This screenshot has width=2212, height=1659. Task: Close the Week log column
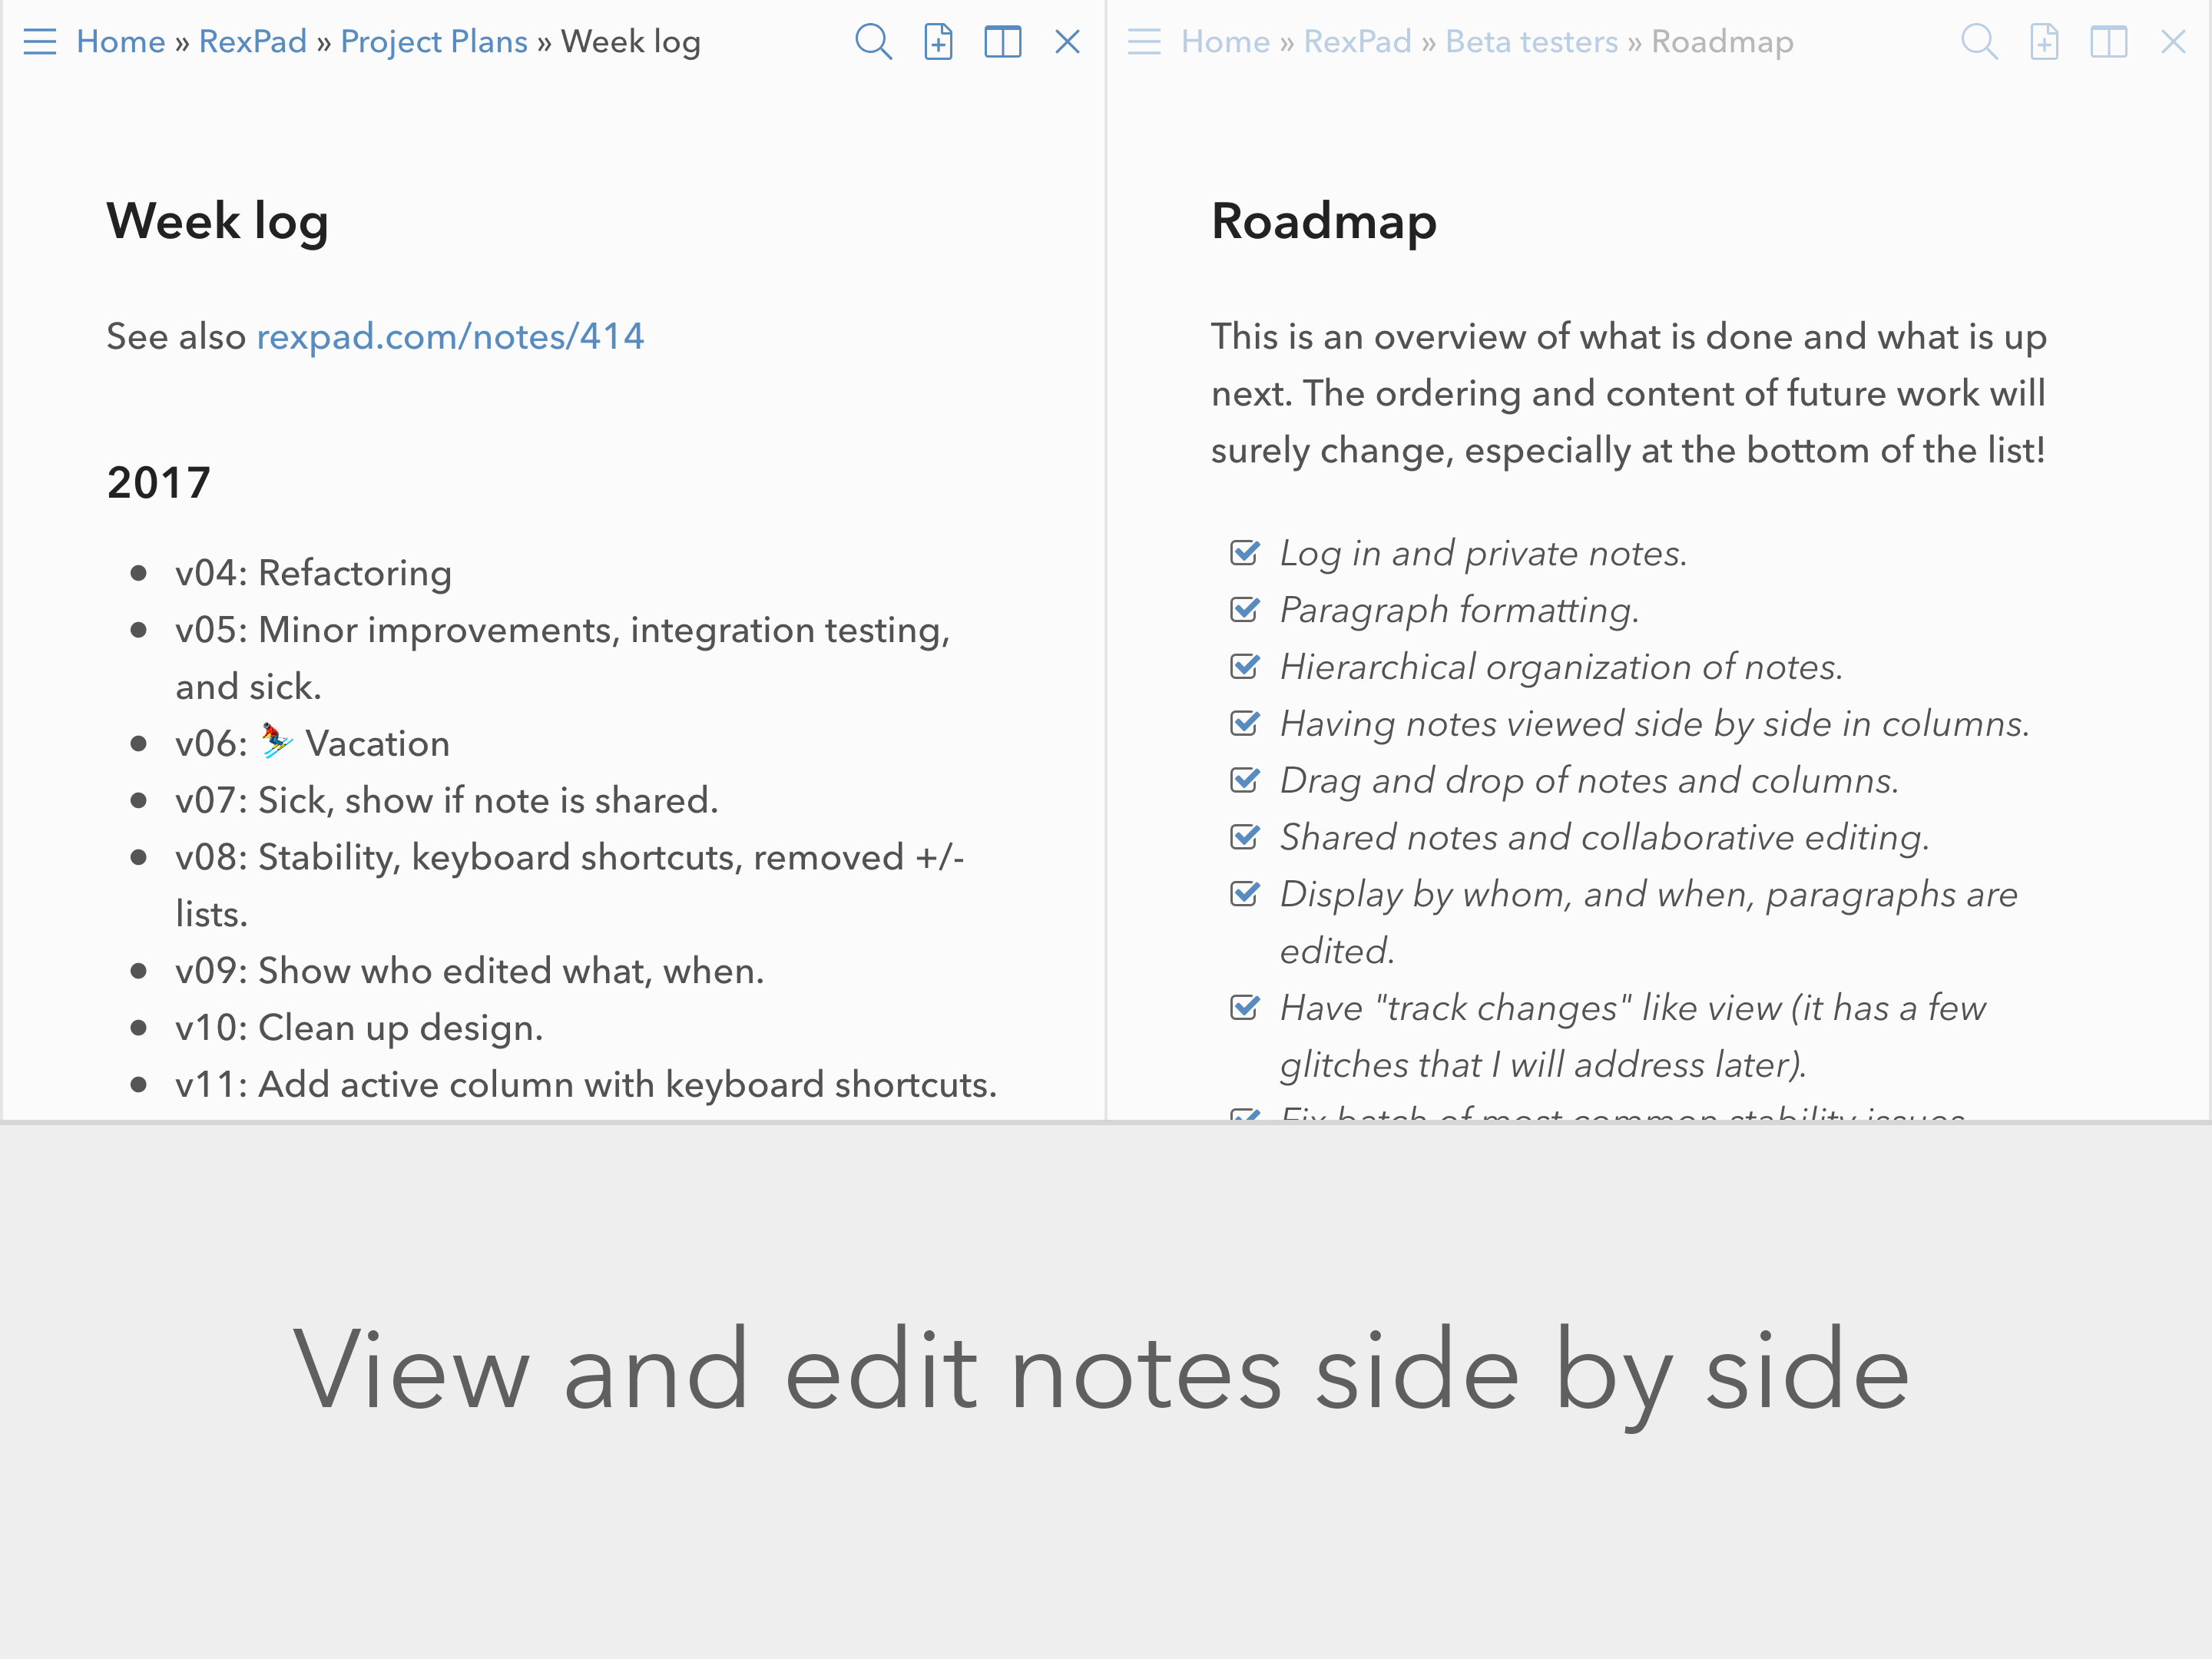coord(1068,42)
